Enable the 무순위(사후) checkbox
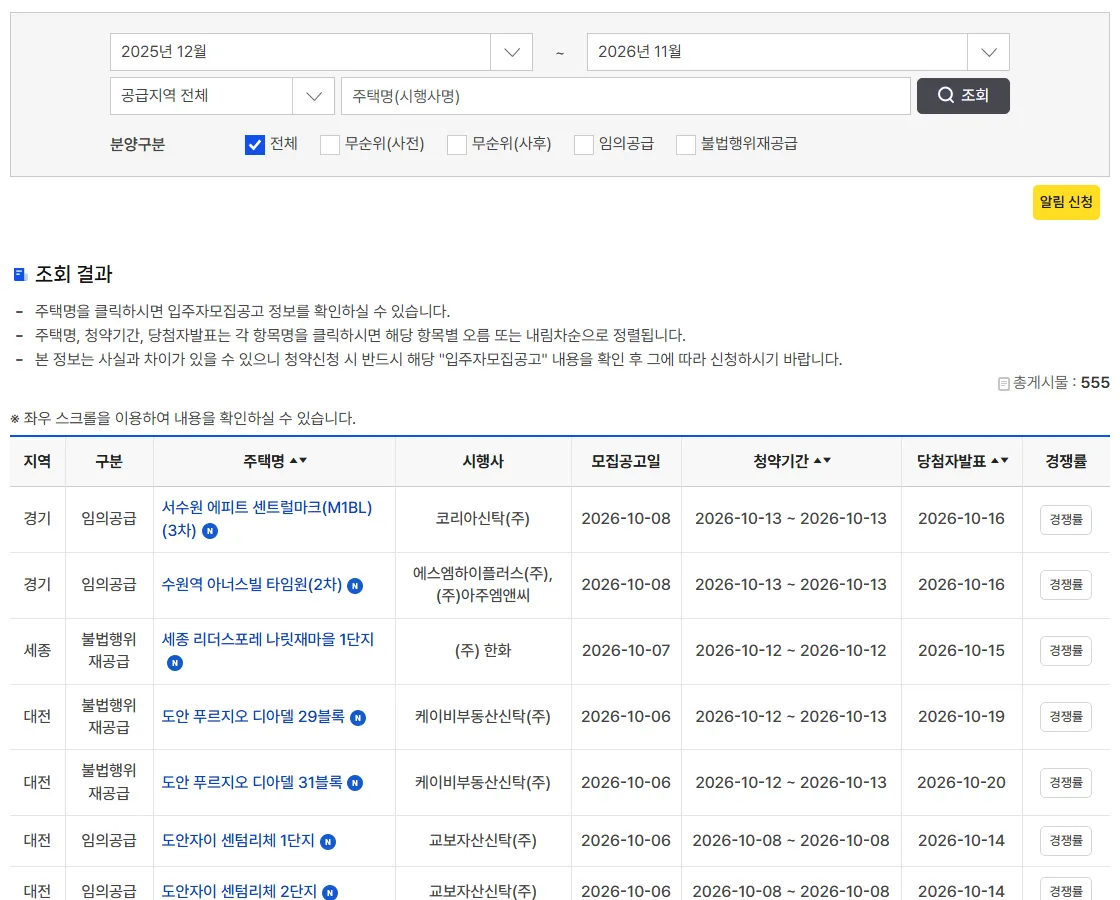This screenshot has width=1120, height=900. pyautogui.click(x=456, y=145)
